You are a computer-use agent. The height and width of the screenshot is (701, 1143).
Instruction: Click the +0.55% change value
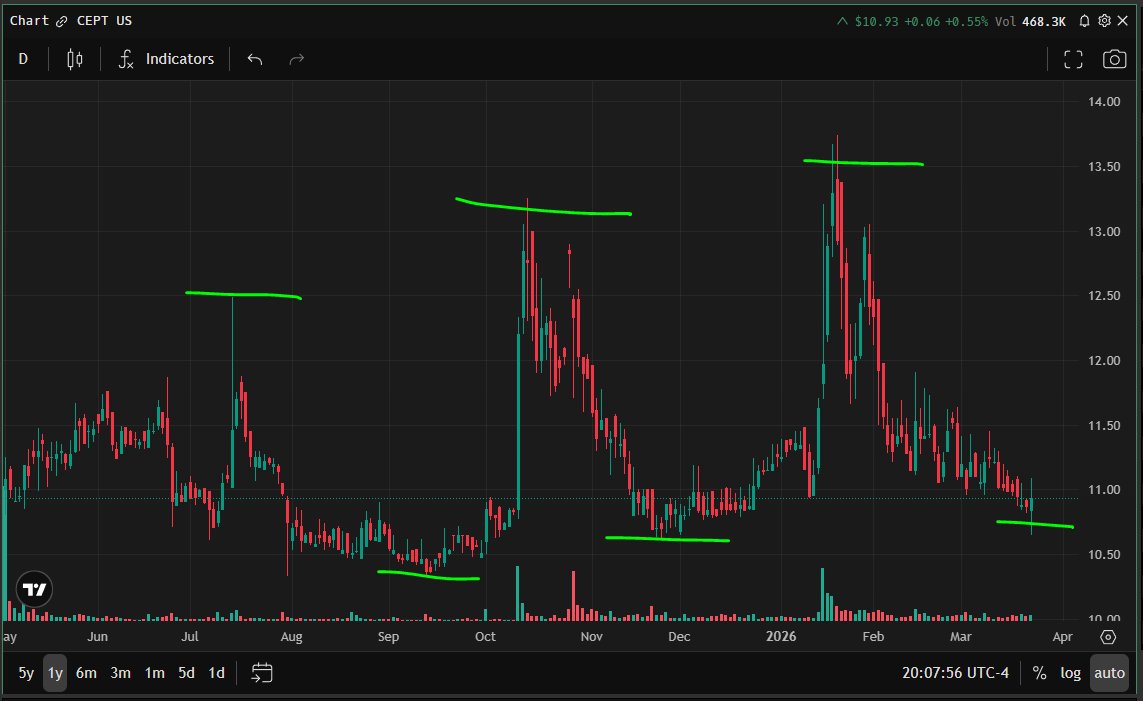click(967, 21)
